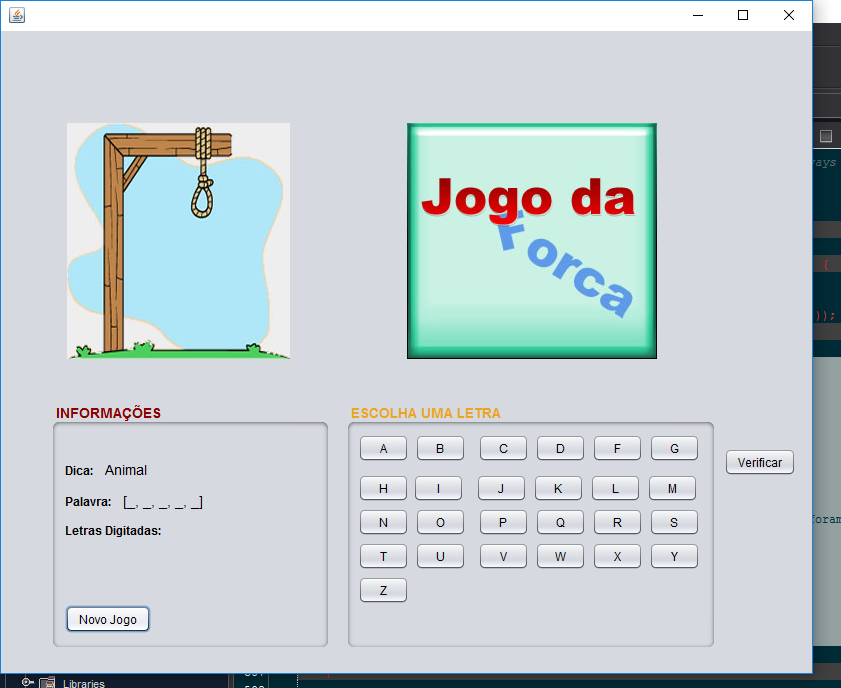
Task: Select the letter E-less row's B button
Action: tap(440, 448)
